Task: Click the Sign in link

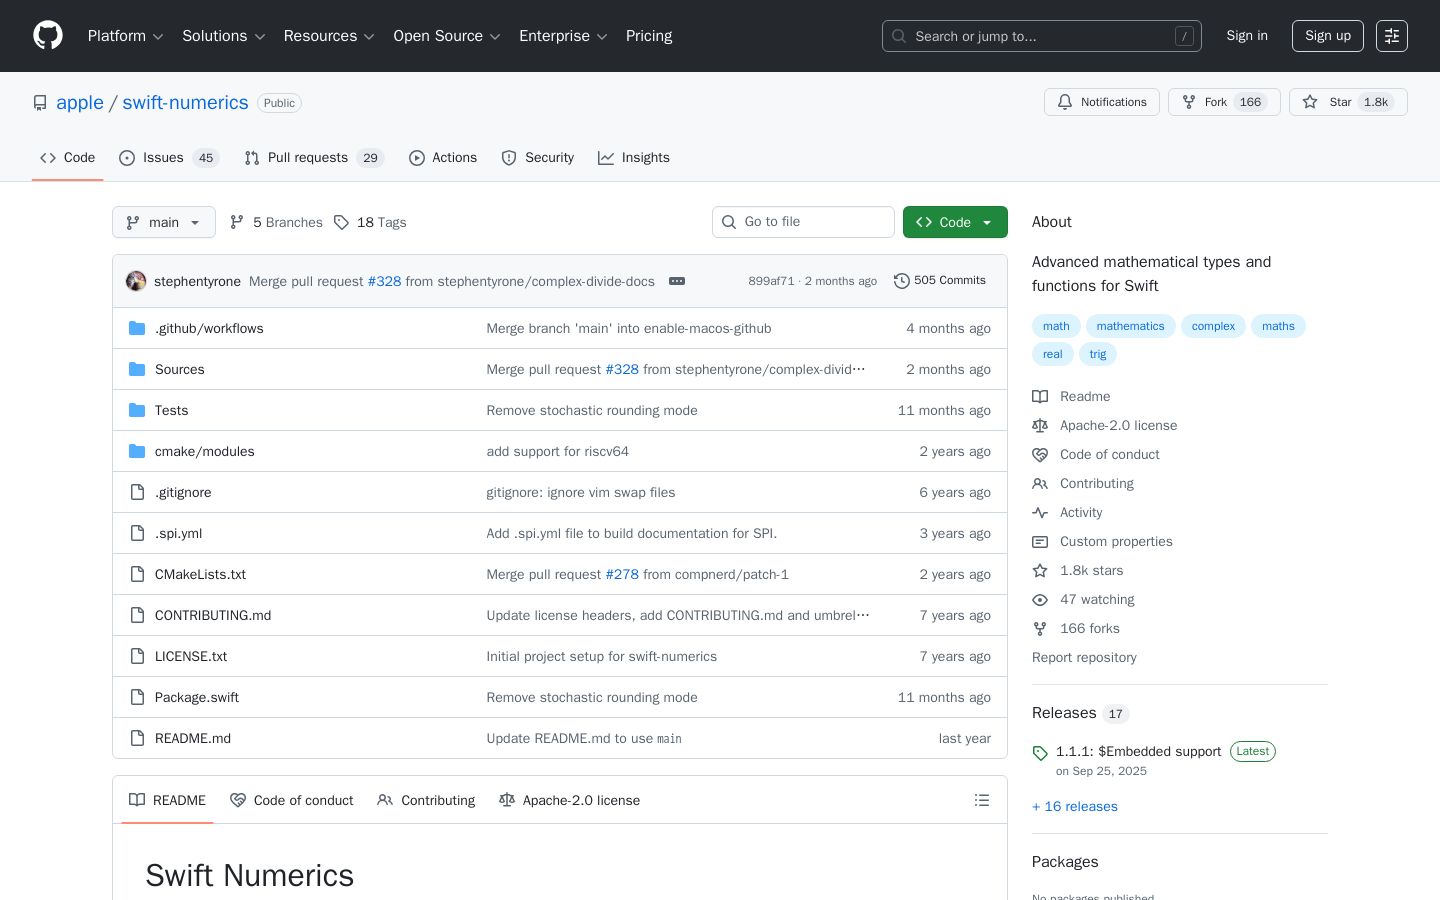Action: pos(1247,36)
